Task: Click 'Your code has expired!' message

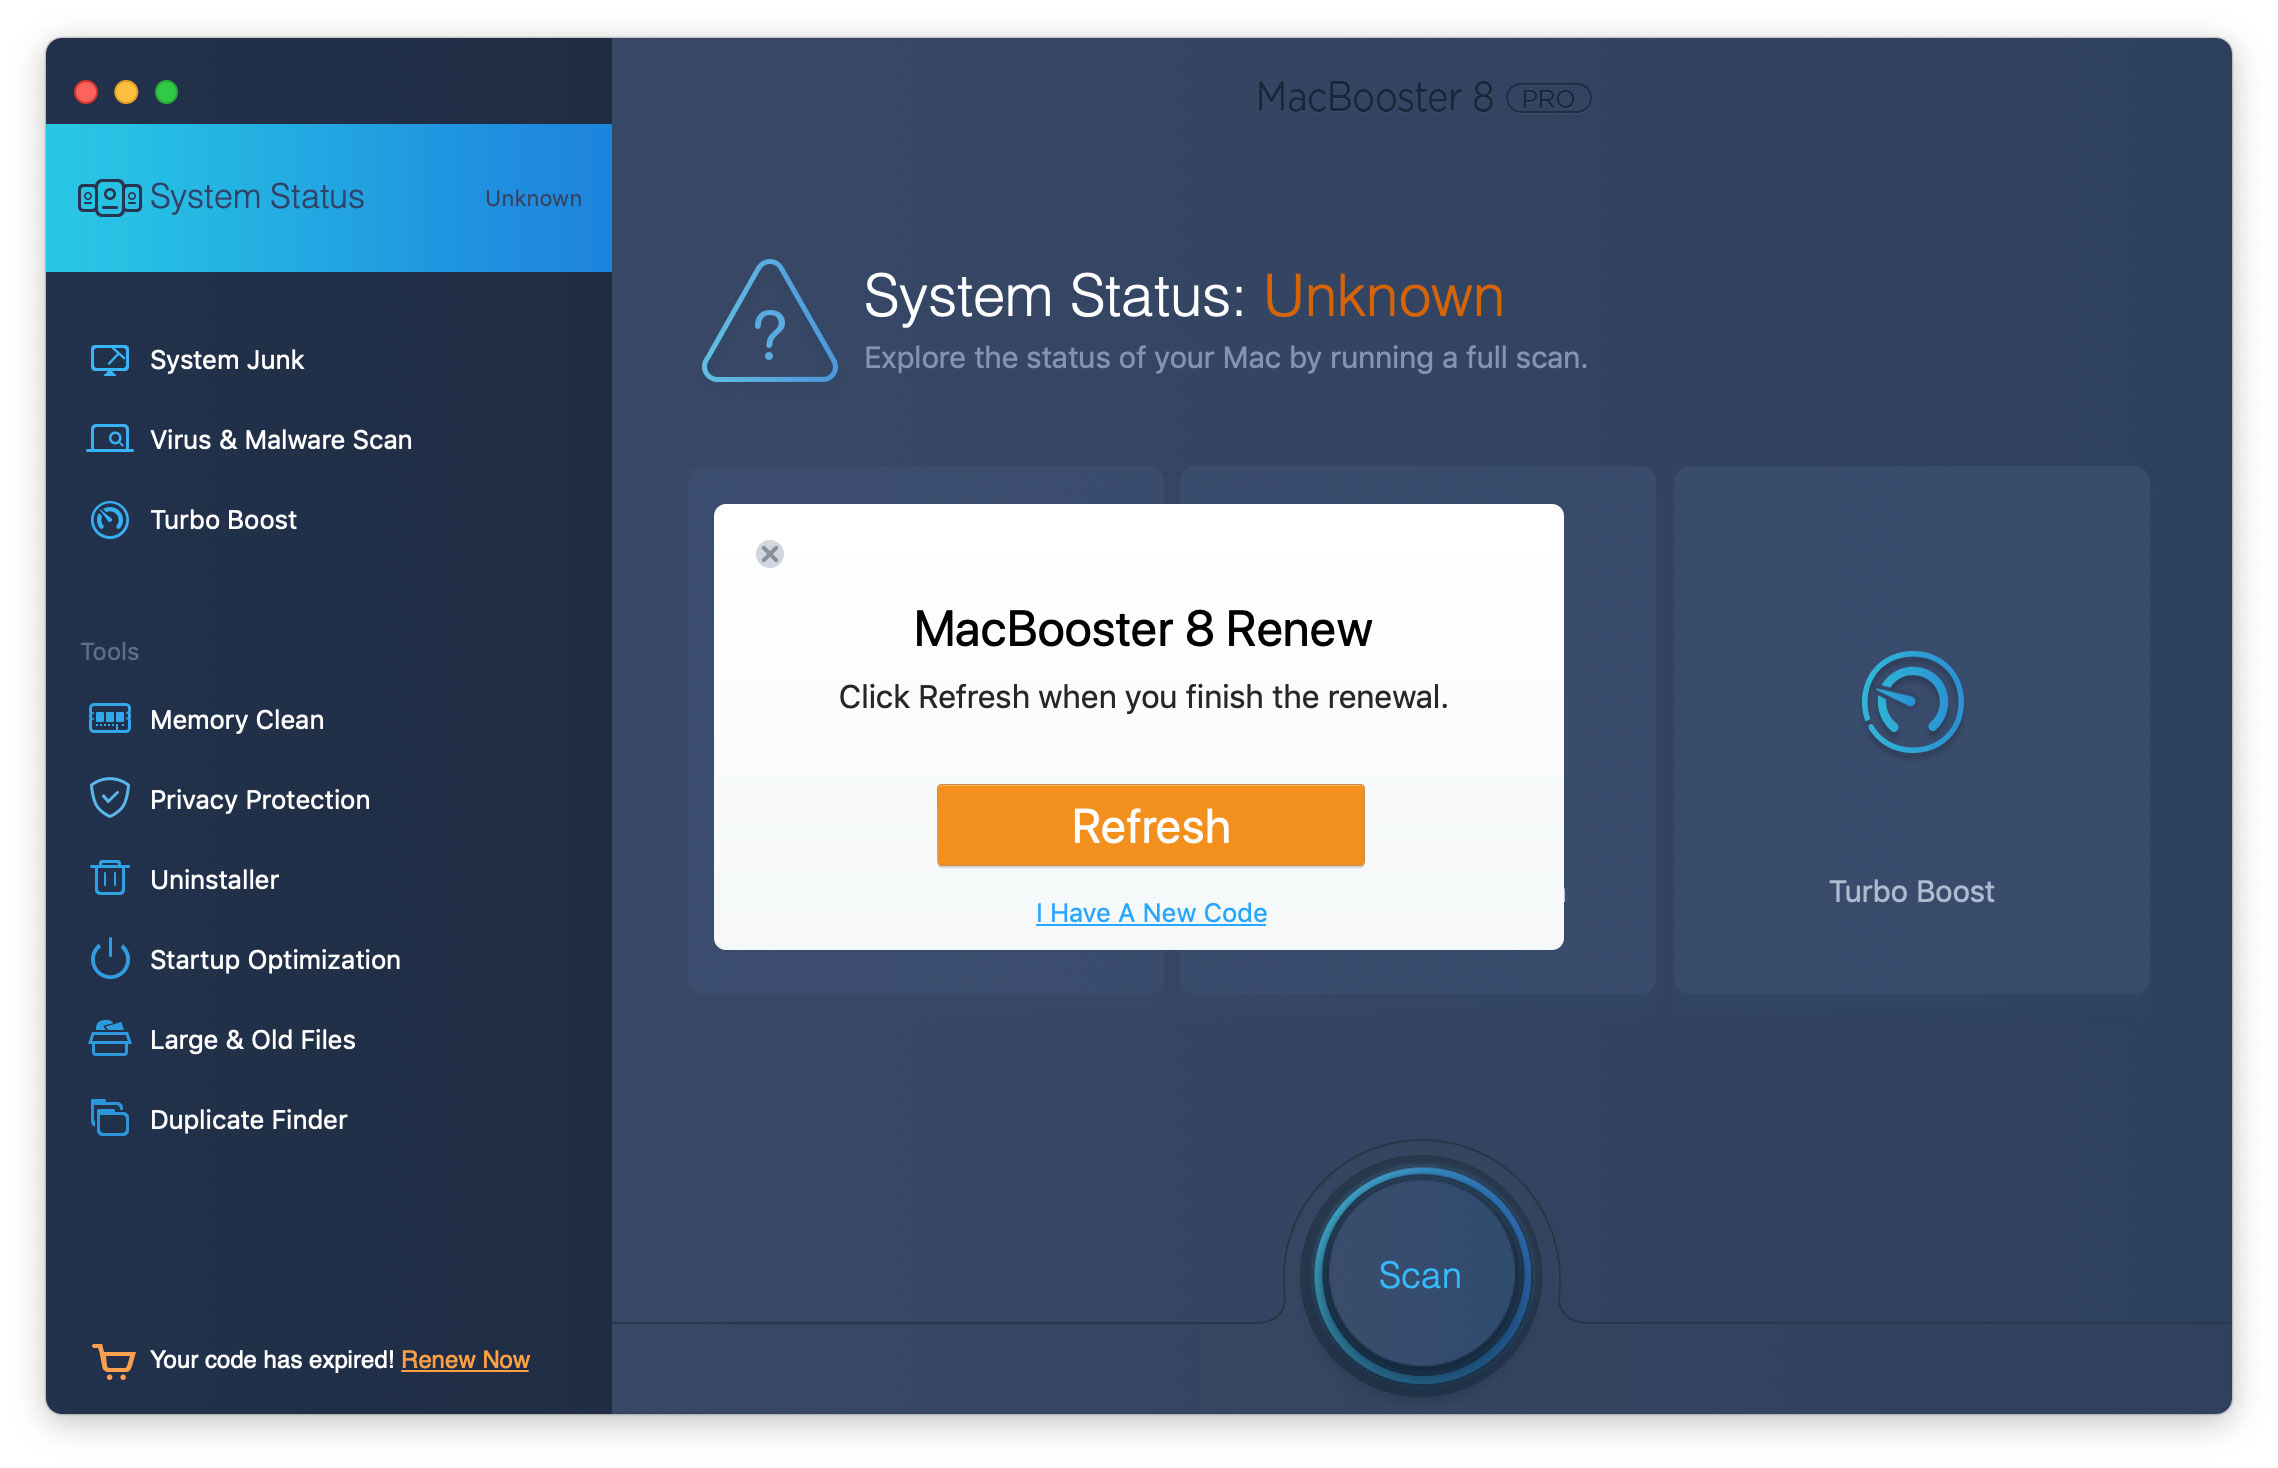Action: point(272,1360)
